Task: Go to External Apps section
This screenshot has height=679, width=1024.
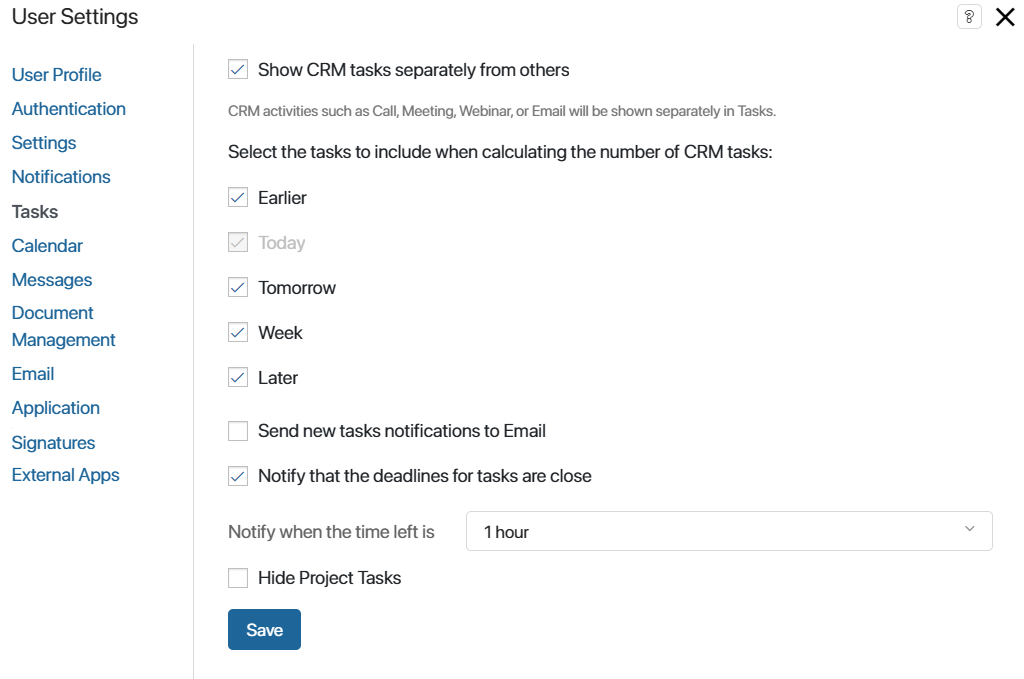Action: pyautogui.click(x=65, y=475)
